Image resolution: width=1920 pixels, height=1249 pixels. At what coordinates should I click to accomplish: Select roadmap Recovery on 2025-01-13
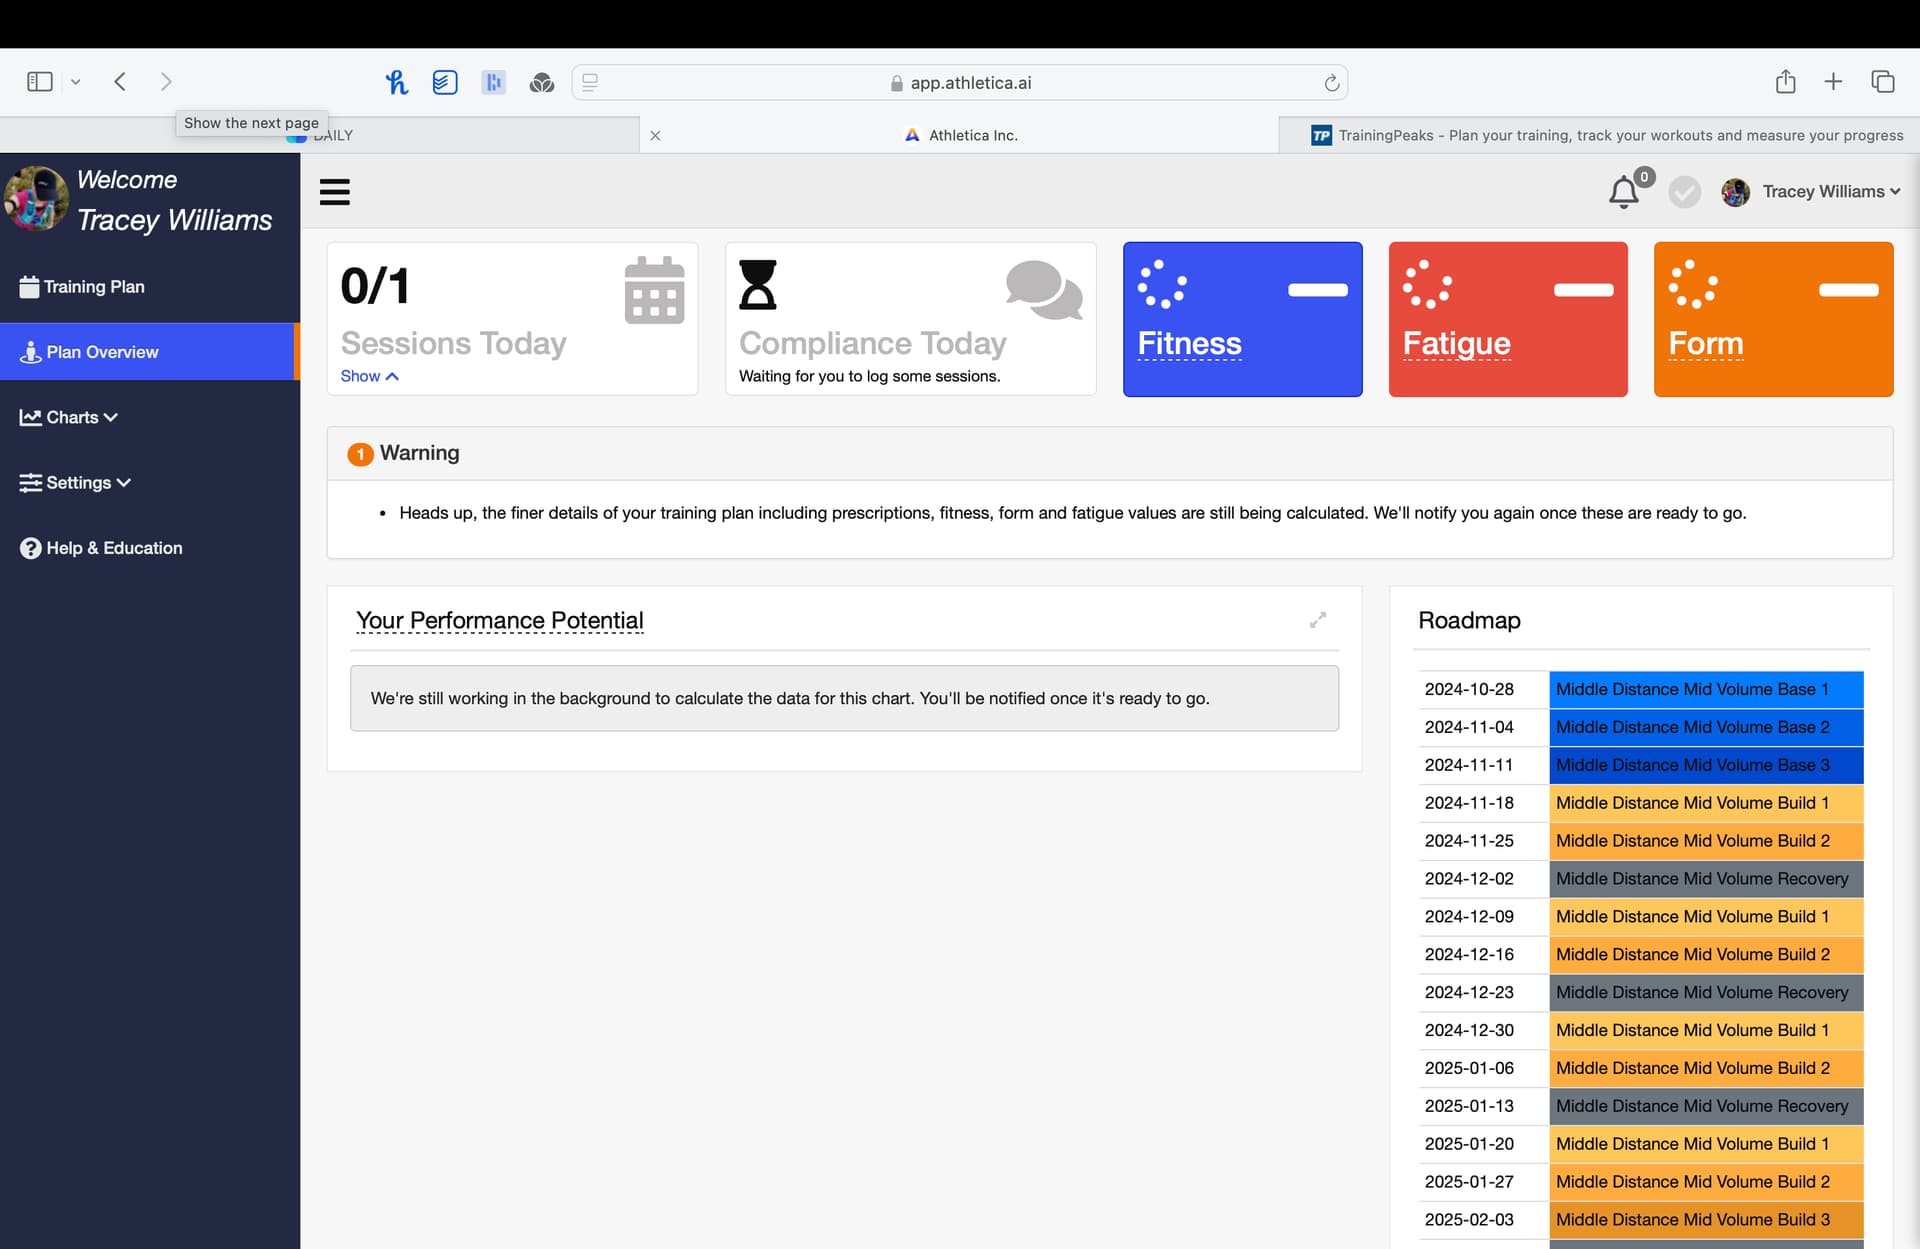click(1640, 1106)
